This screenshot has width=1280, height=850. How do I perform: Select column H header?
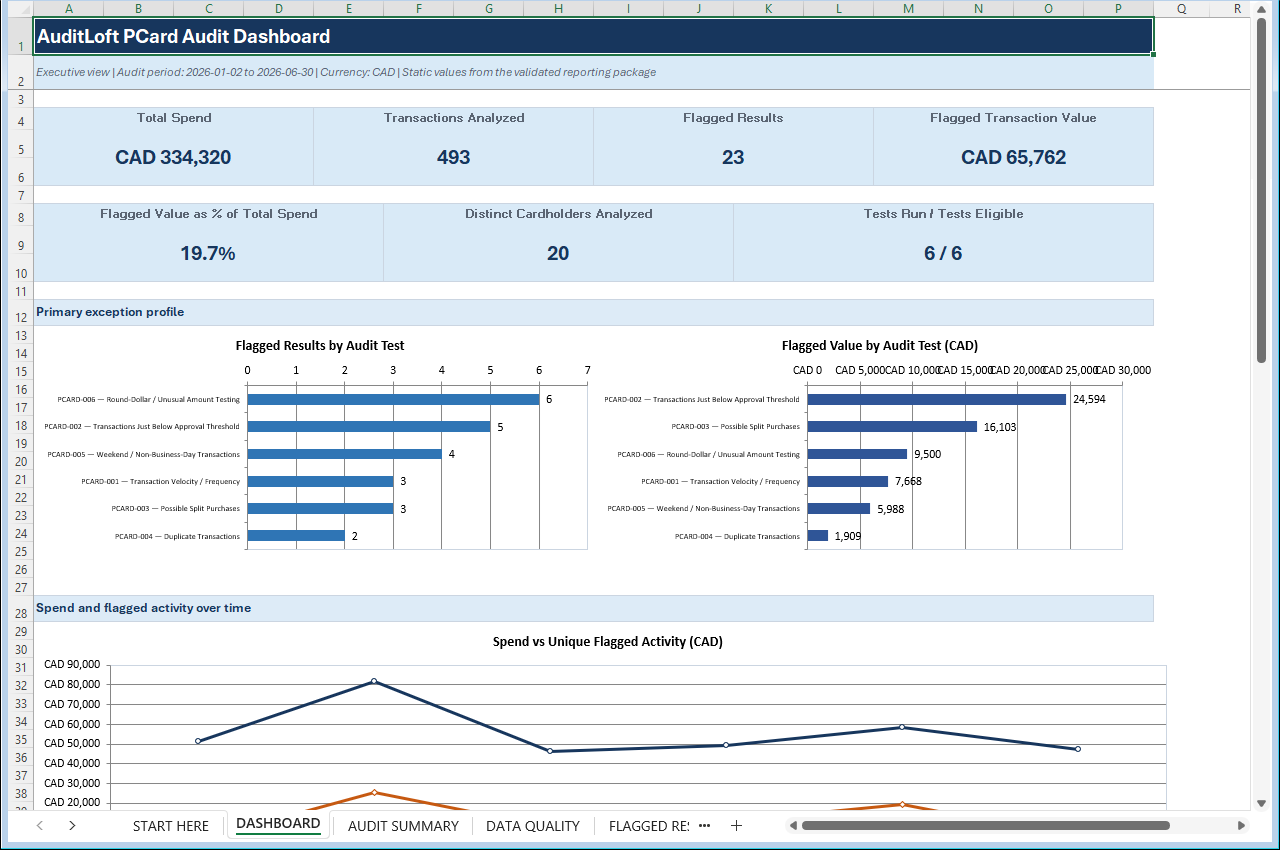pyautogui.click(x=558, y=8)
